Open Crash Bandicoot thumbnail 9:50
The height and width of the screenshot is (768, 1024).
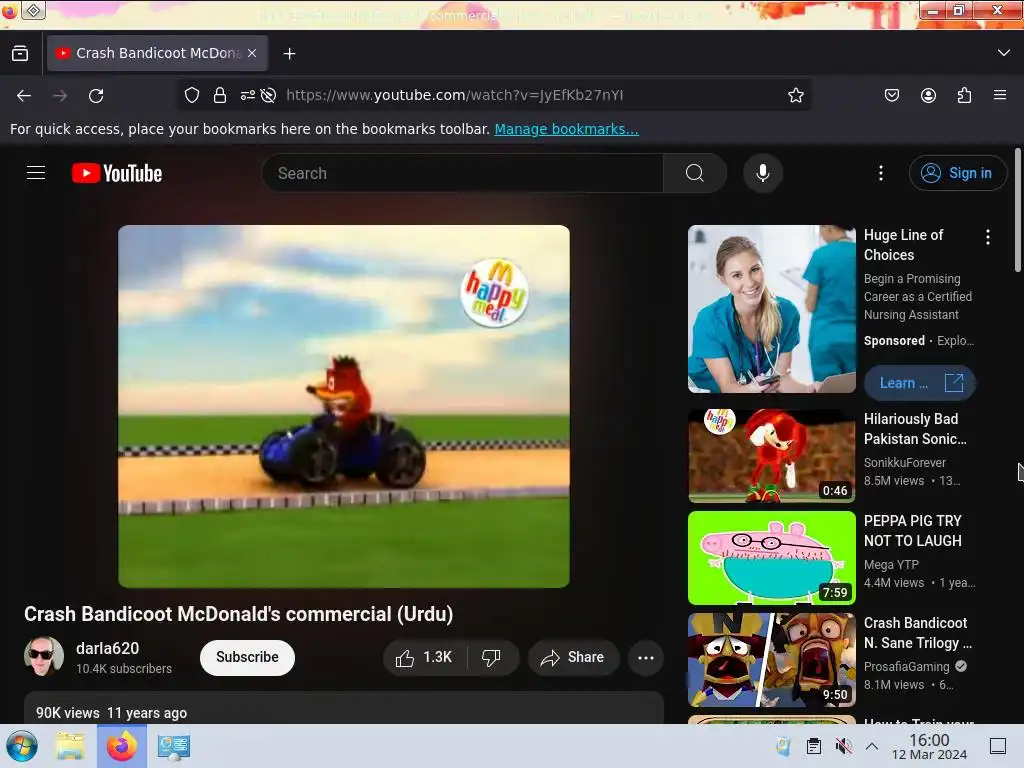tap(771, 660)
